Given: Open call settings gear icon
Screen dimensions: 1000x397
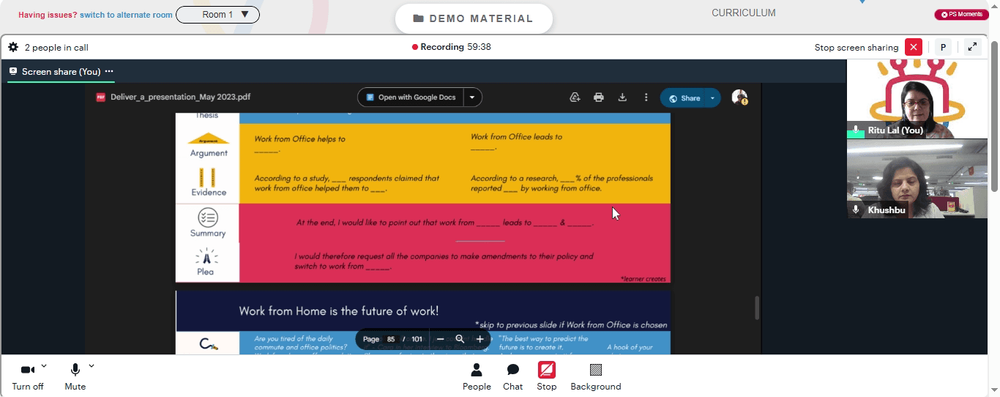Looking at the screenshot, I should [x=13, y=47].
